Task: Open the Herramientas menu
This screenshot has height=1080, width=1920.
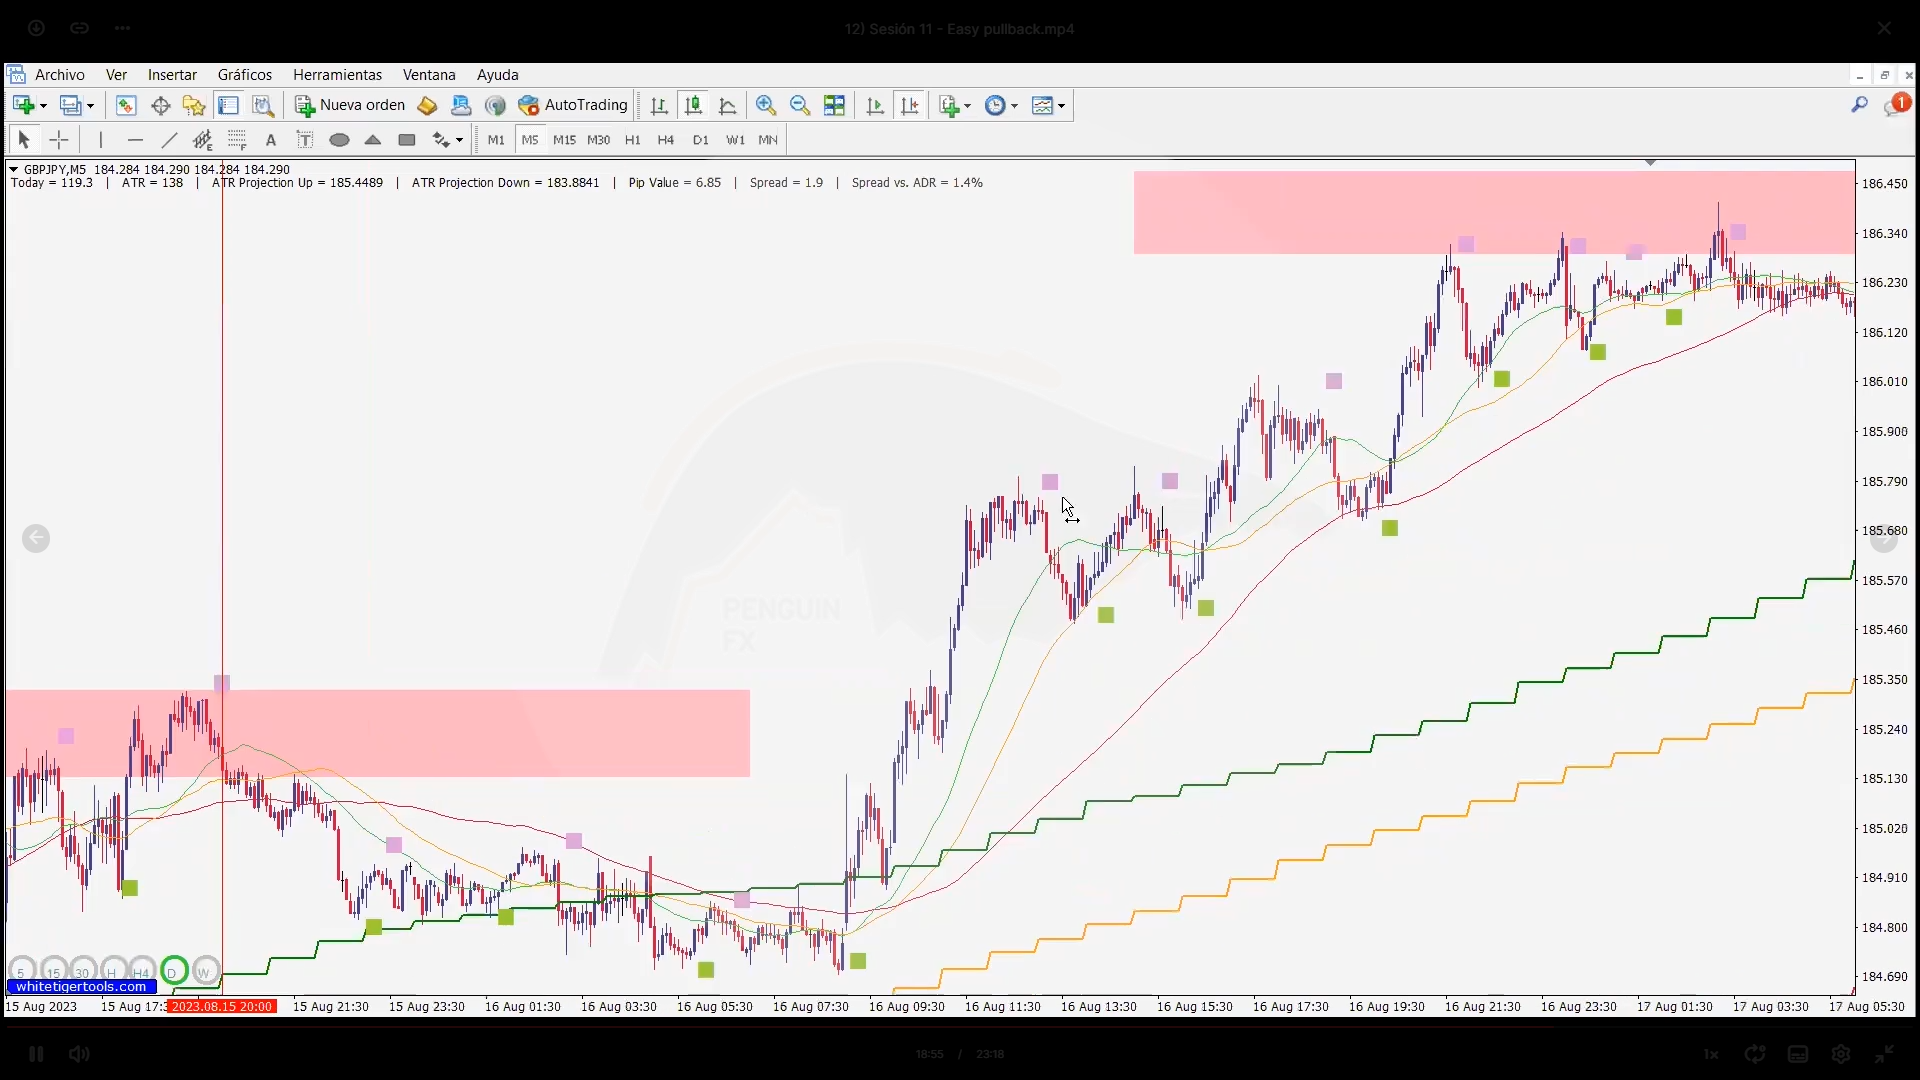Action: point(337,75)
